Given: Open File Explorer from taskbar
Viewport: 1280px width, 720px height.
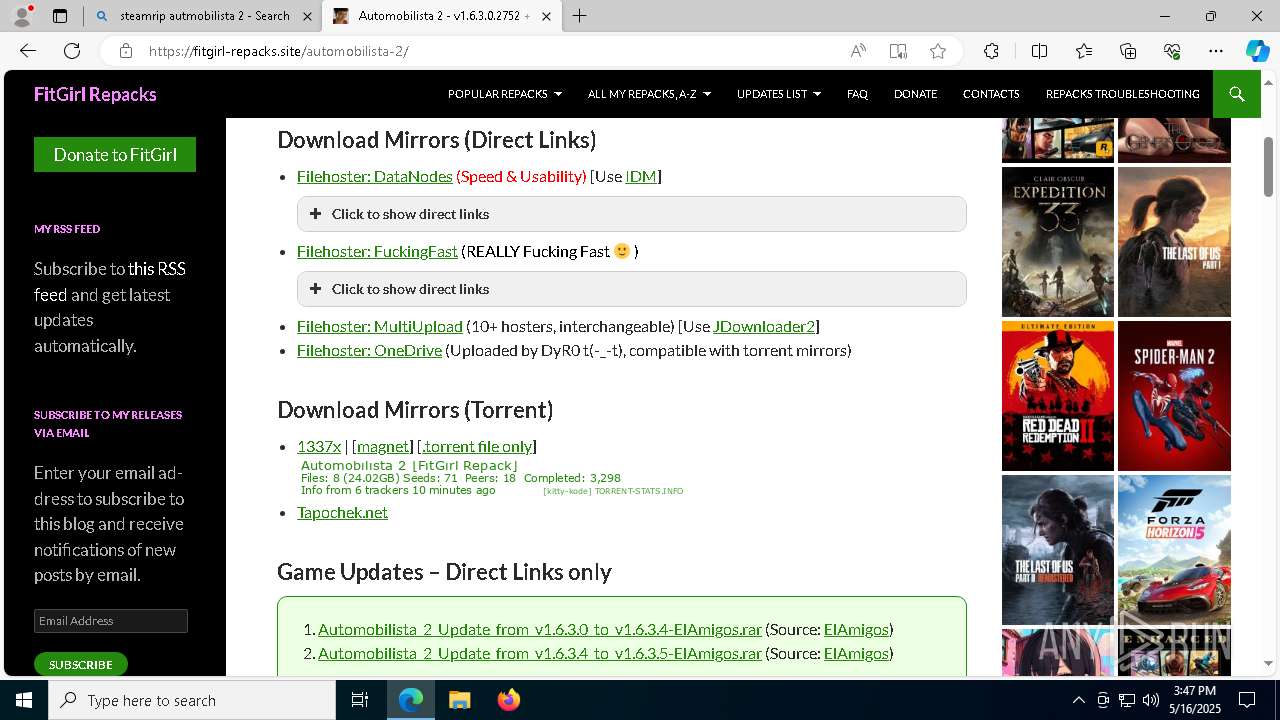Looking at the screenshot, I should (459, 700).
